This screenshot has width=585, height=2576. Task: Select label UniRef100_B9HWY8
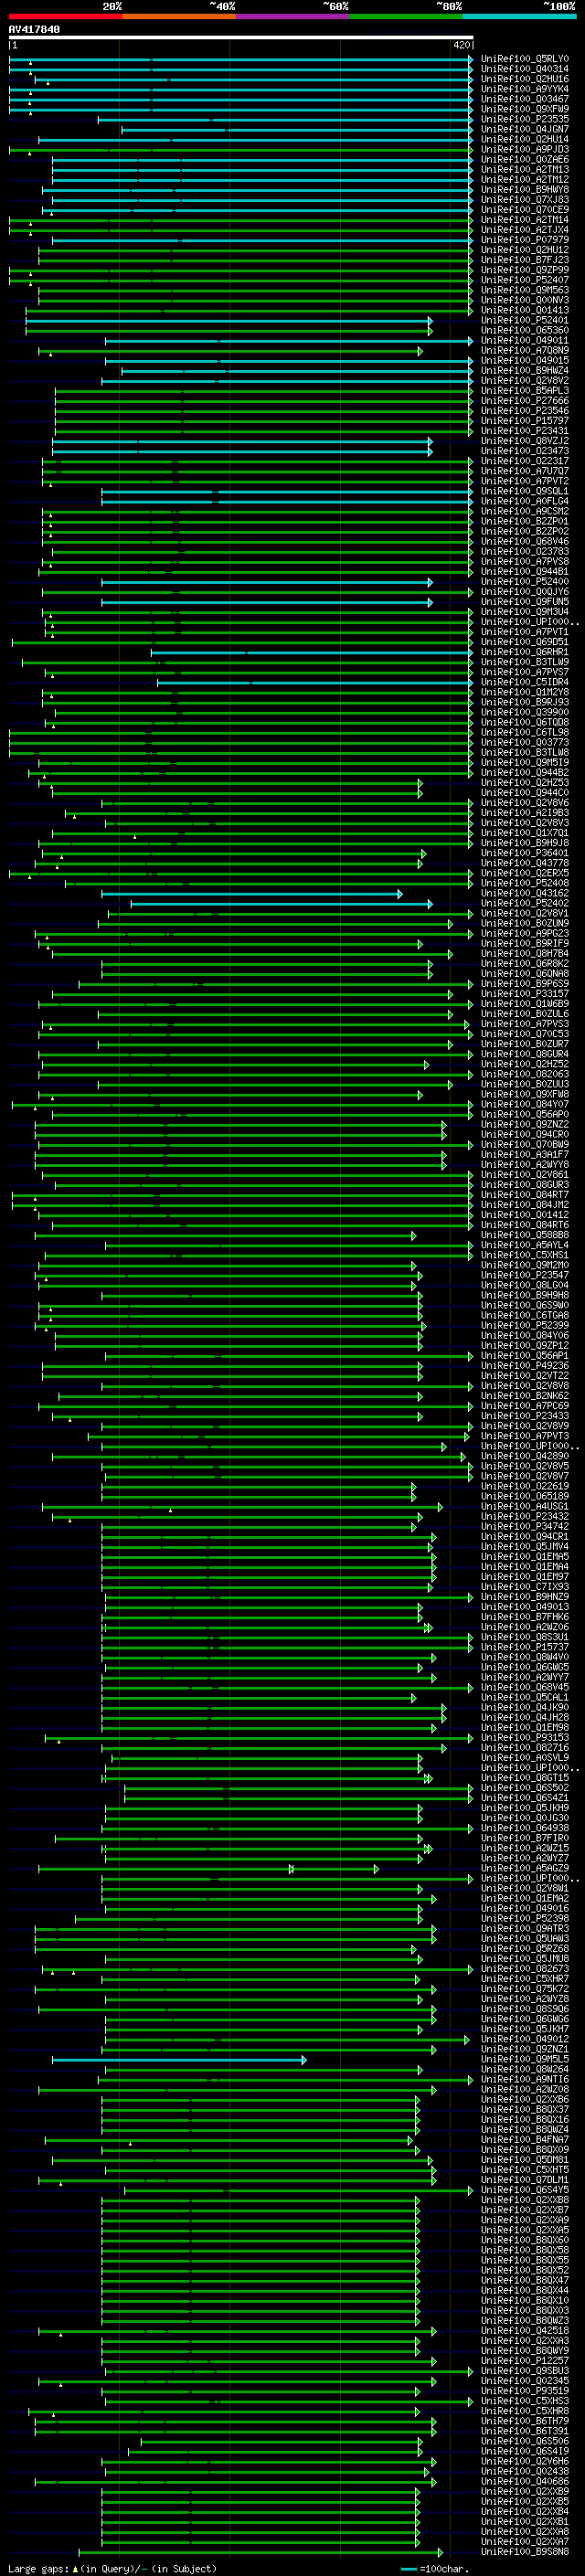tap(525, 189)
